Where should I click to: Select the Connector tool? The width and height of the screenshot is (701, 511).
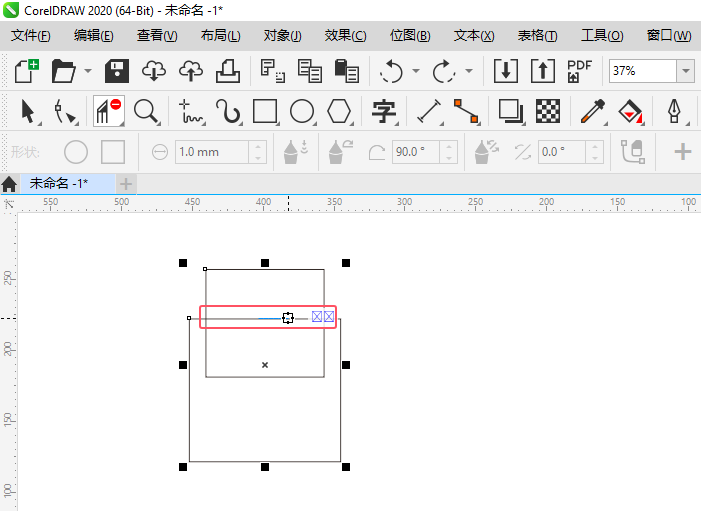point(466,111)
